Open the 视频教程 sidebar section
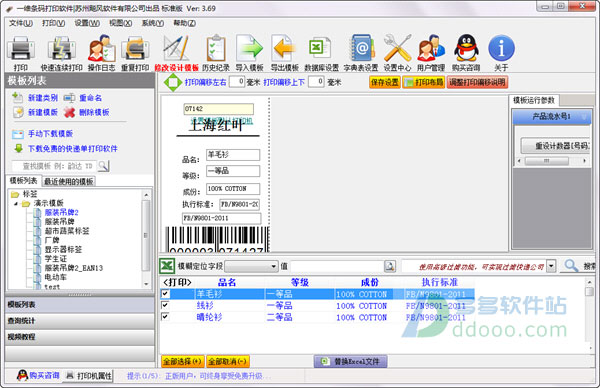This screenshot has width=600, height=388. coord(80,337)
